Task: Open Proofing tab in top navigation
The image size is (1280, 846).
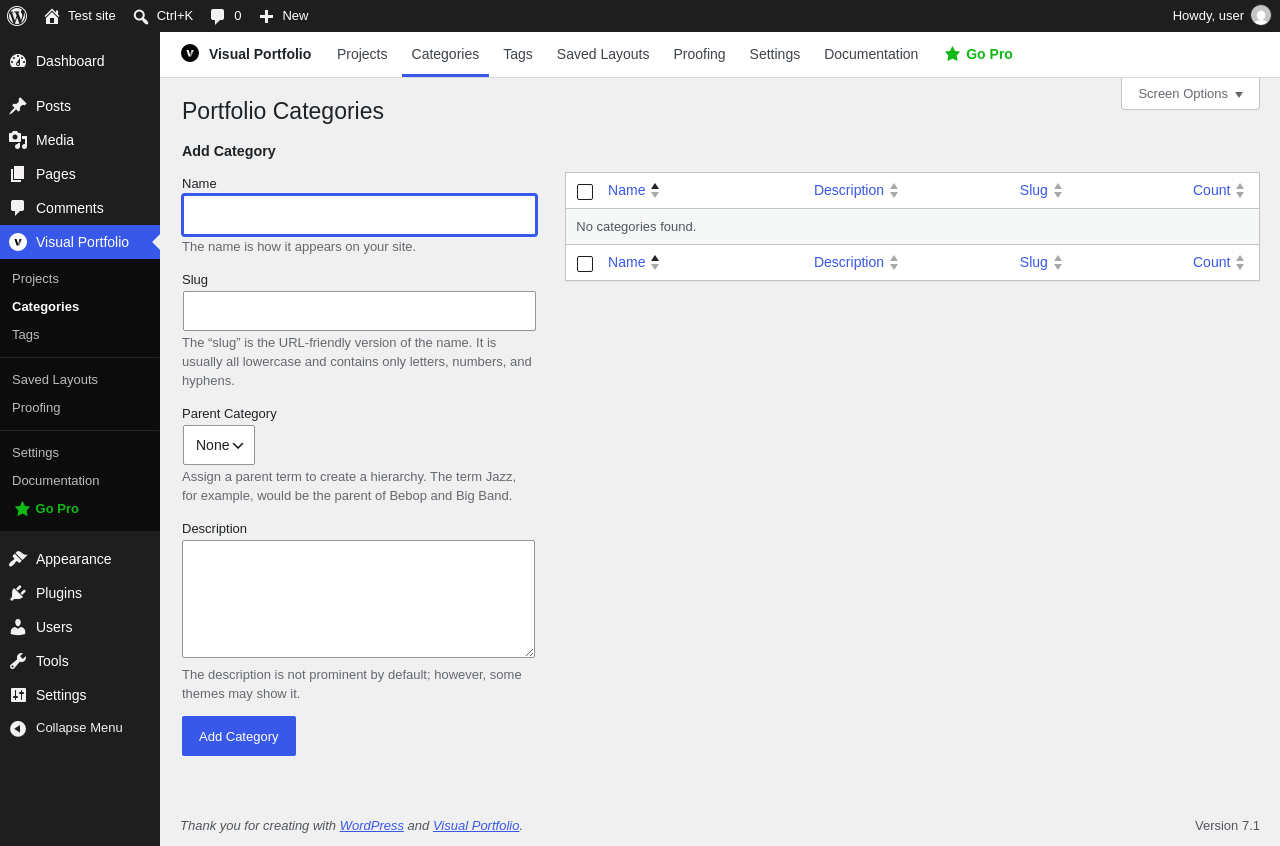Action: coord(699,54)
